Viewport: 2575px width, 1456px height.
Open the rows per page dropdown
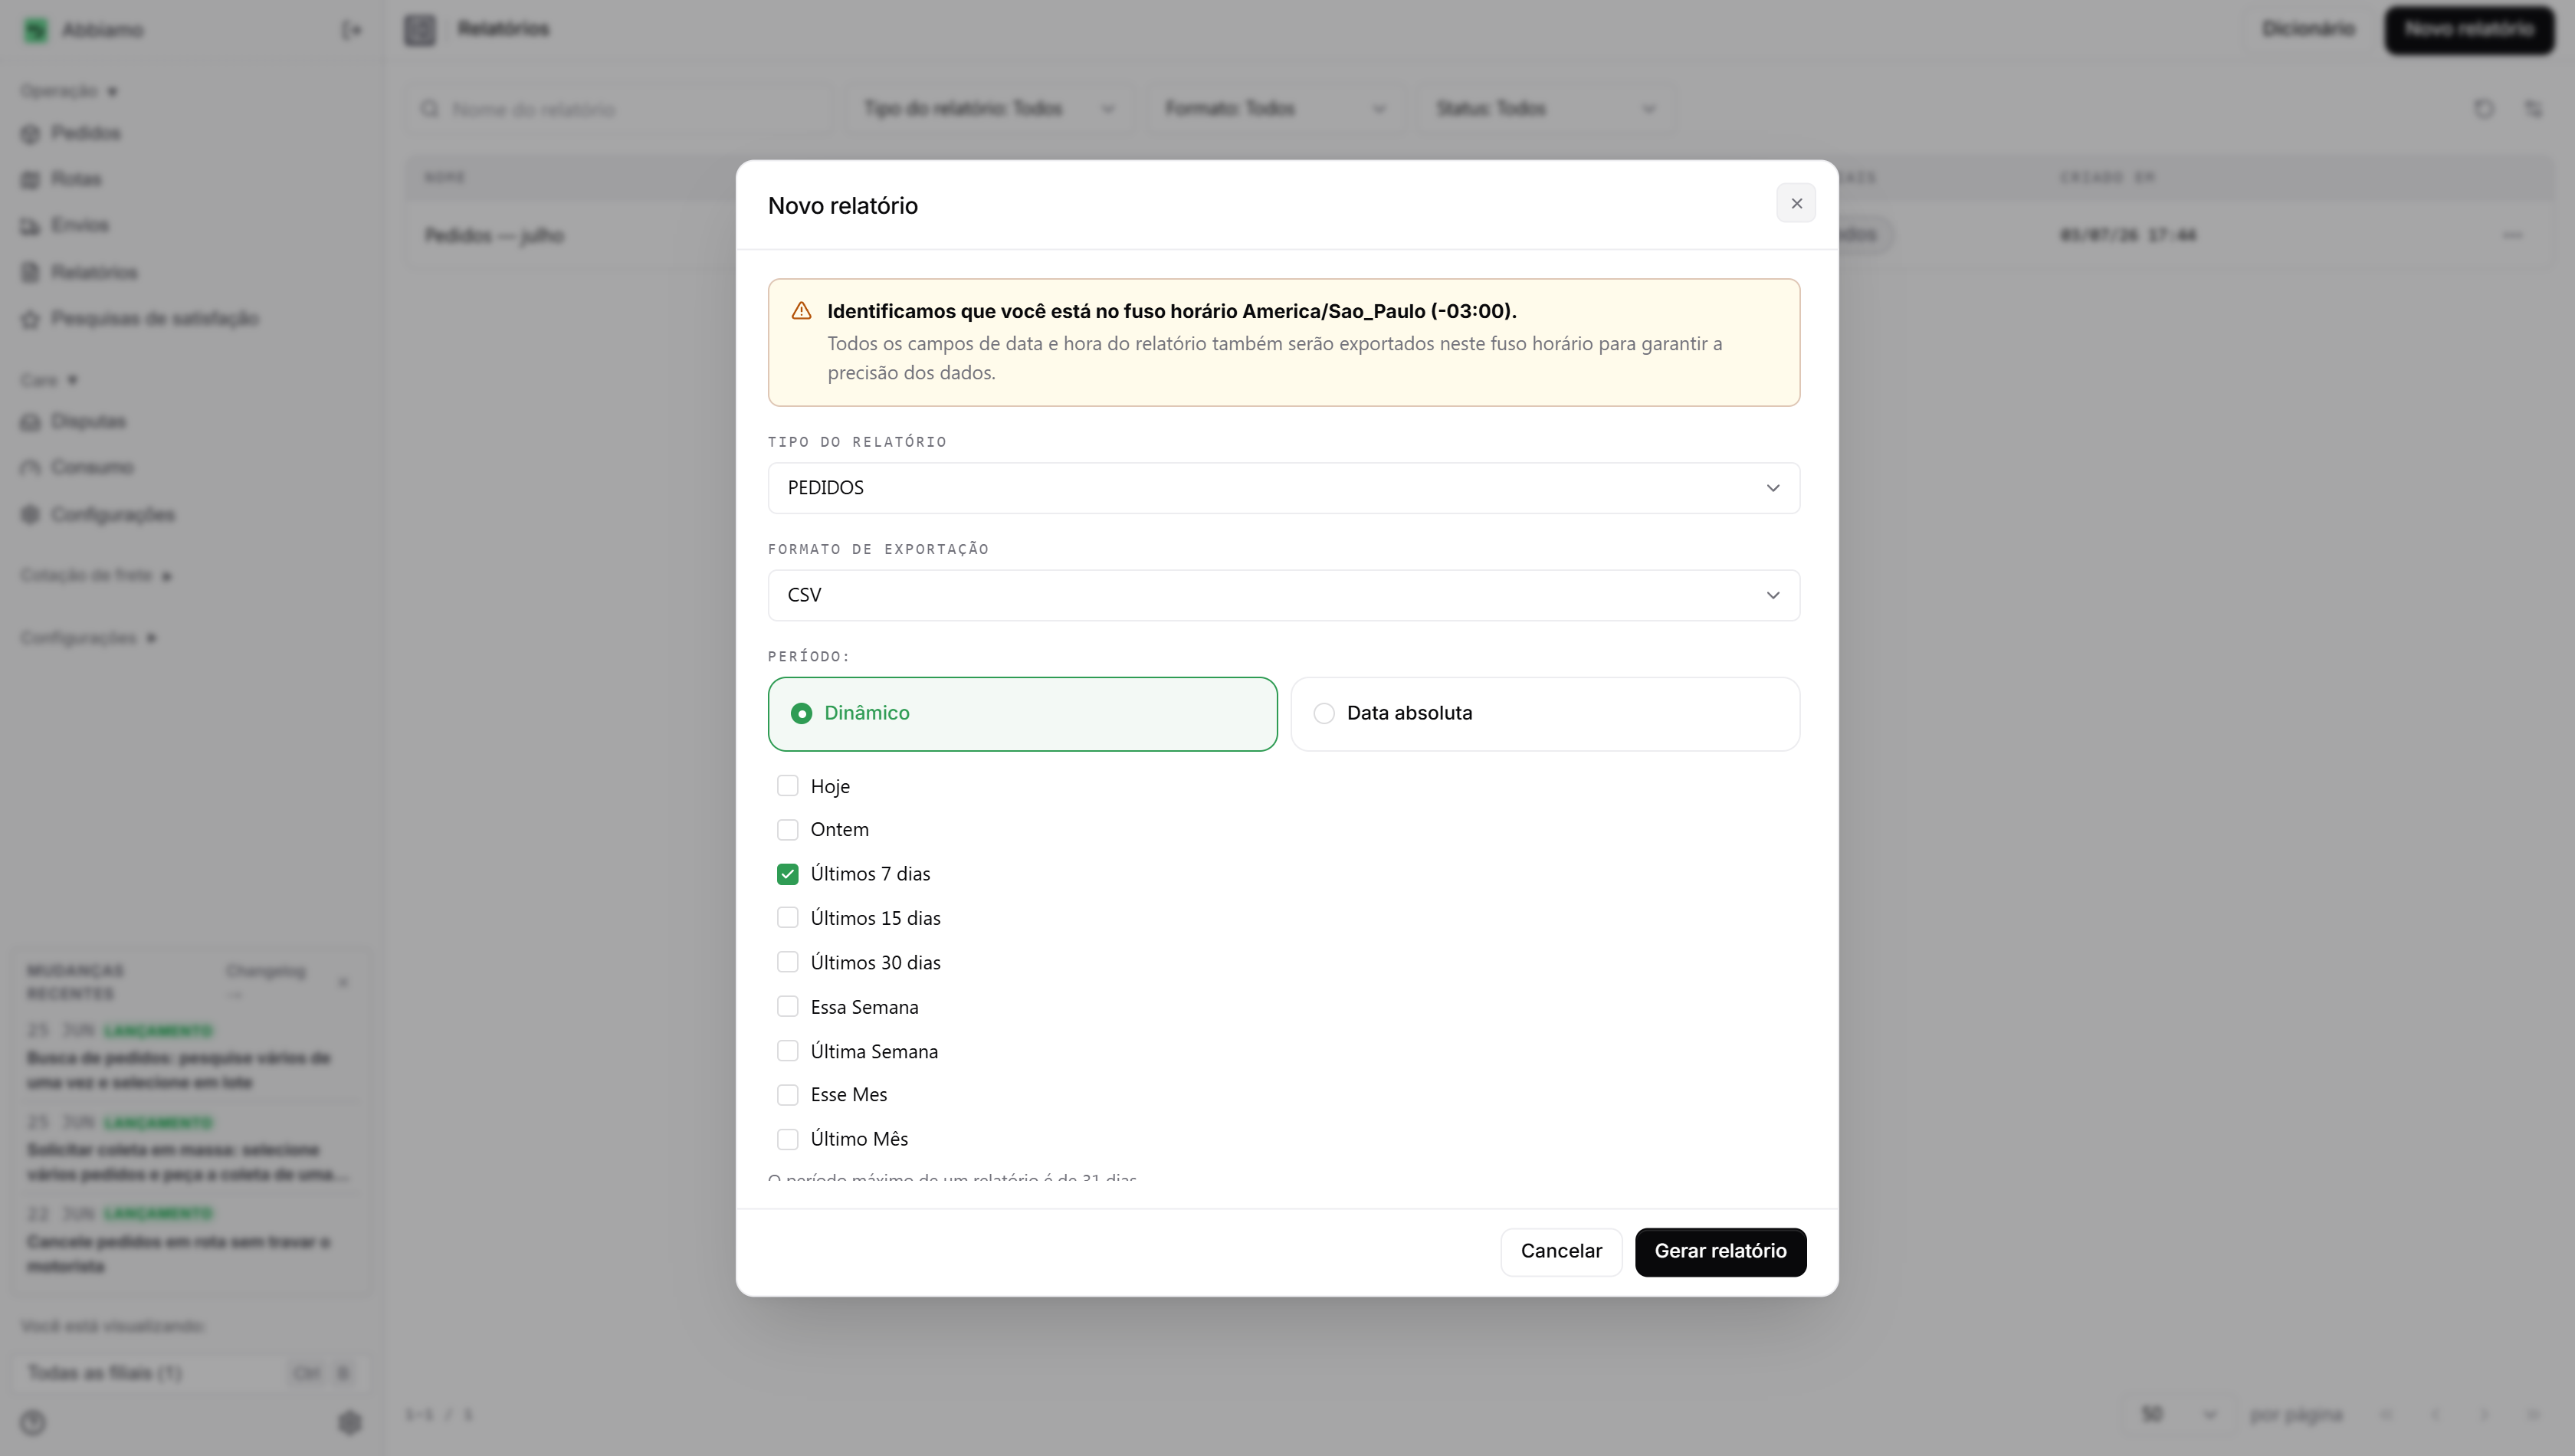pos(2179,1415)
